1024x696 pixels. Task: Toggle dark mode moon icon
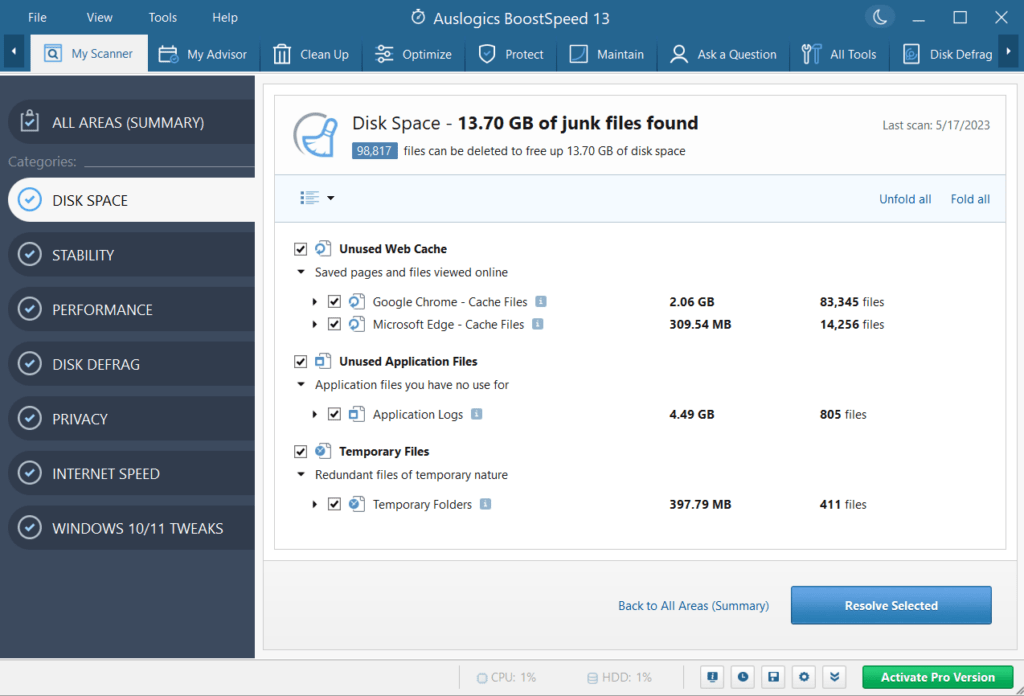click(879, 17)
